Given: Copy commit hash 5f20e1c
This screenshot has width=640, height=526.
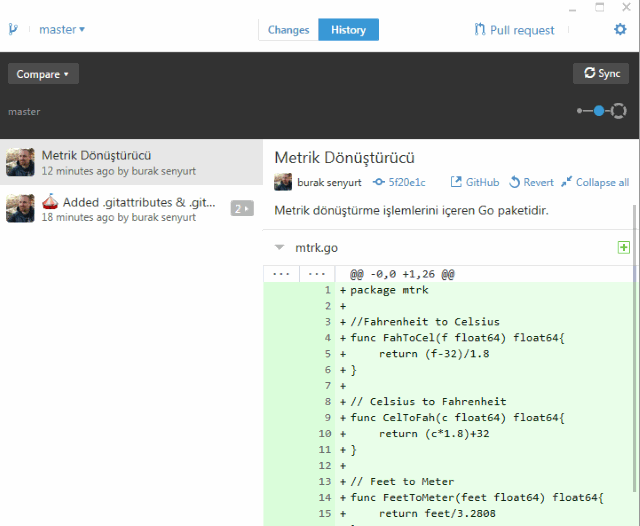Looking at the screenshot, I should click(399, 182).
